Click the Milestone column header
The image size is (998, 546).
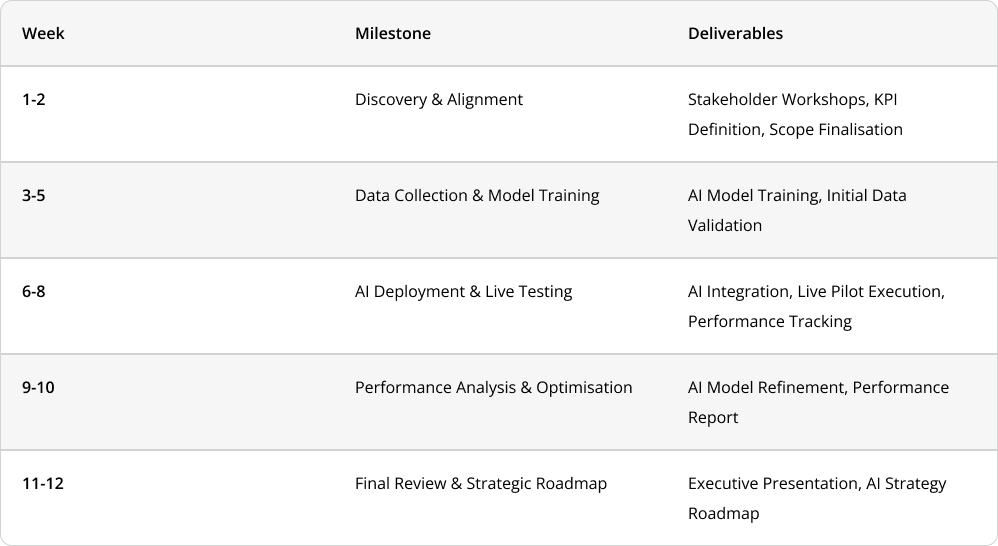click(393, 33)
